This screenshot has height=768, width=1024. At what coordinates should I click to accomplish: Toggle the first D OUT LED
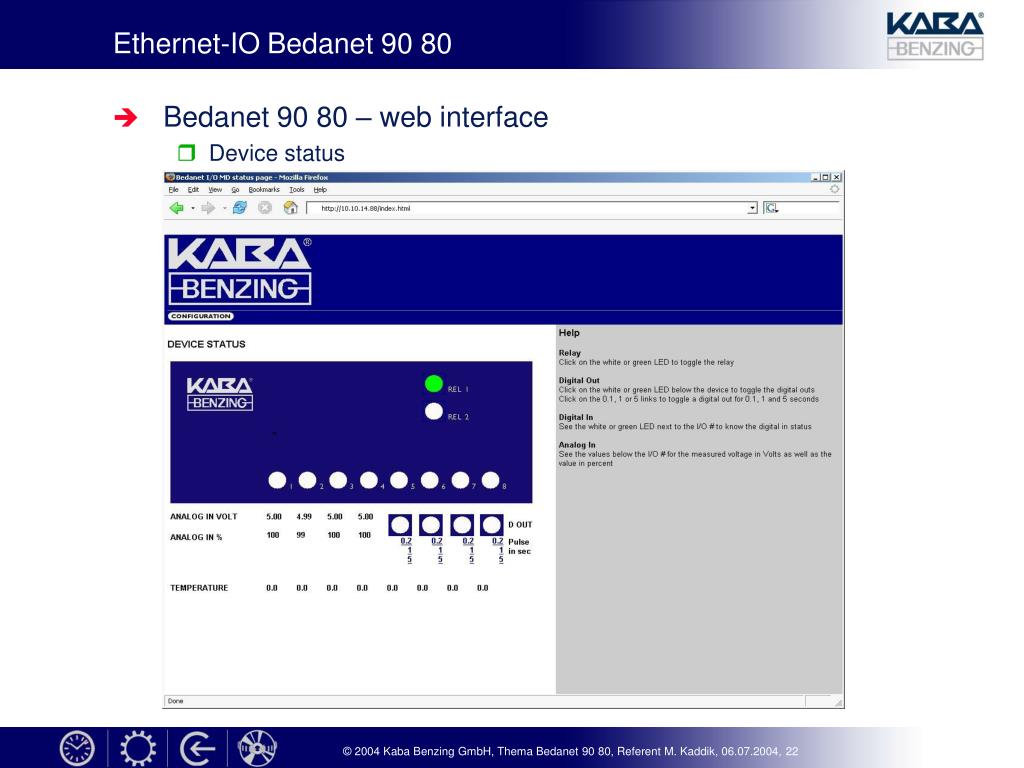[400, 524]
